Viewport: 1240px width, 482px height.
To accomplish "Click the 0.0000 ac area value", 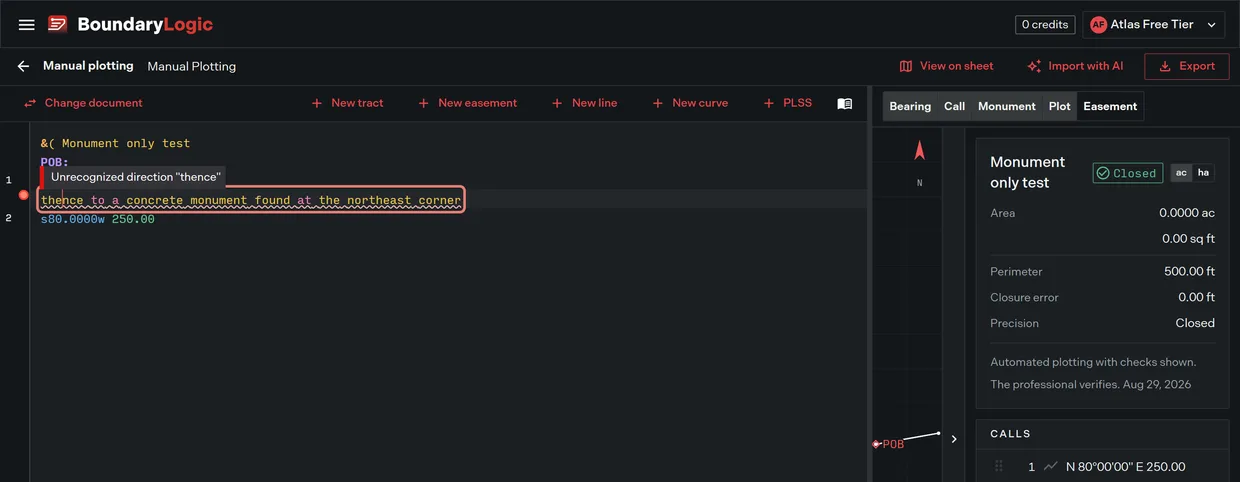I will point(1187,213).
